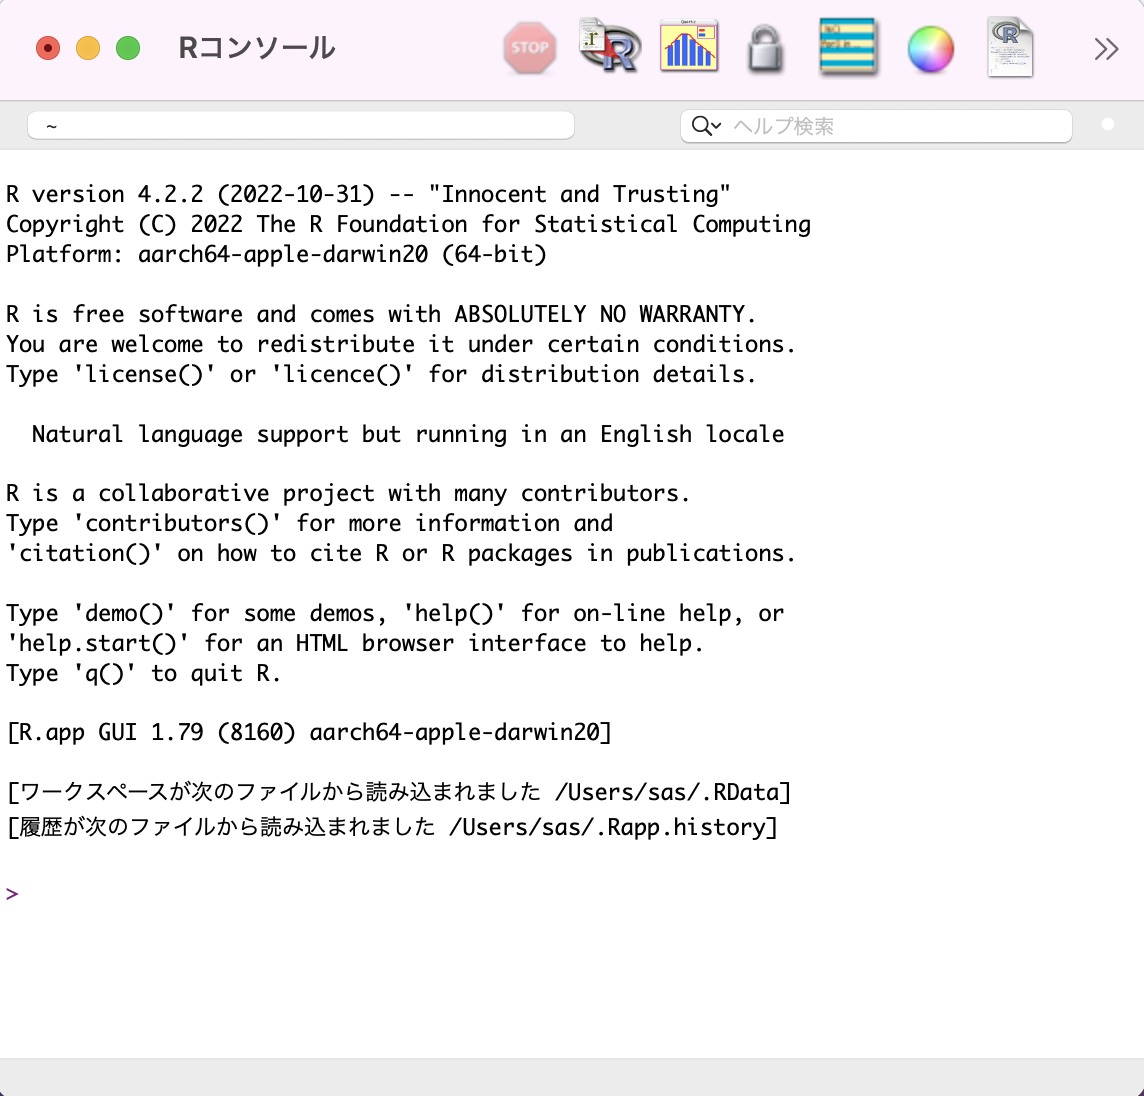
Task: Click the text 'license()' in the console
Action: (144, 374)
